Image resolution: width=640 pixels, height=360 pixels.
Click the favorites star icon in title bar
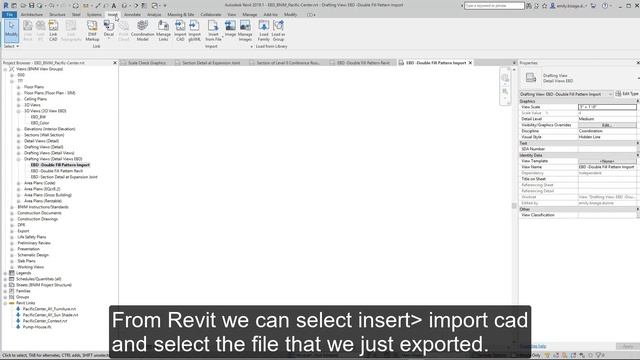click(544, 6)
